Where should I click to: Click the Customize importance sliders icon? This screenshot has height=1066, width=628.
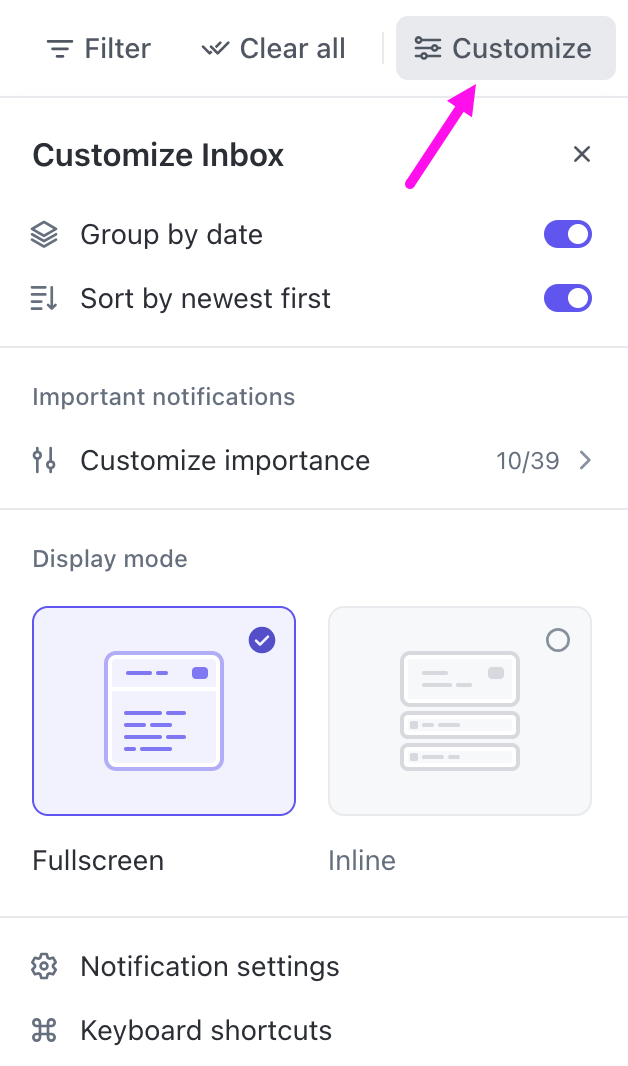44,460
